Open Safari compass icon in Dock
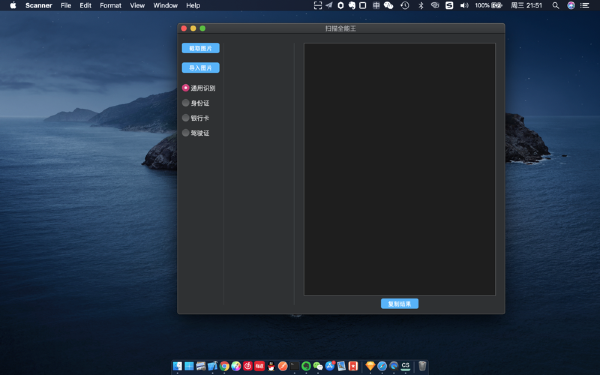The width and height of the screenshot is (600, 375). coord(382,366)
